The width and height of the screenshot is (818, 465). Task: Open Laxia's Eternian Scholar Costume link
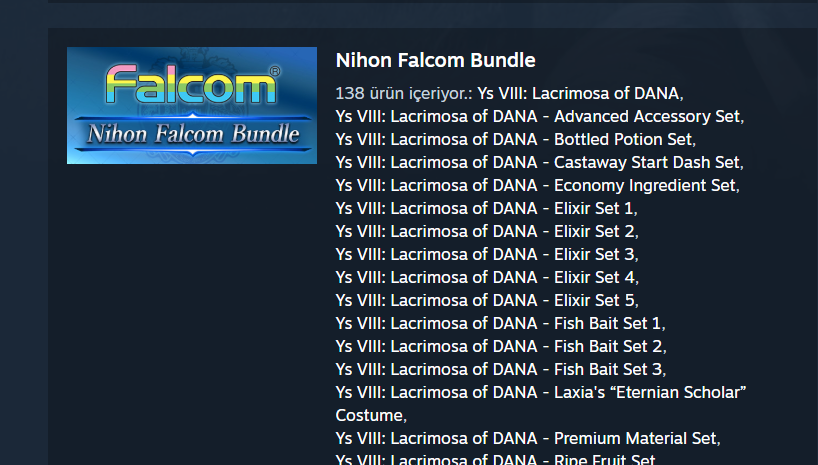pyautogui.click(x=541, y=392)
